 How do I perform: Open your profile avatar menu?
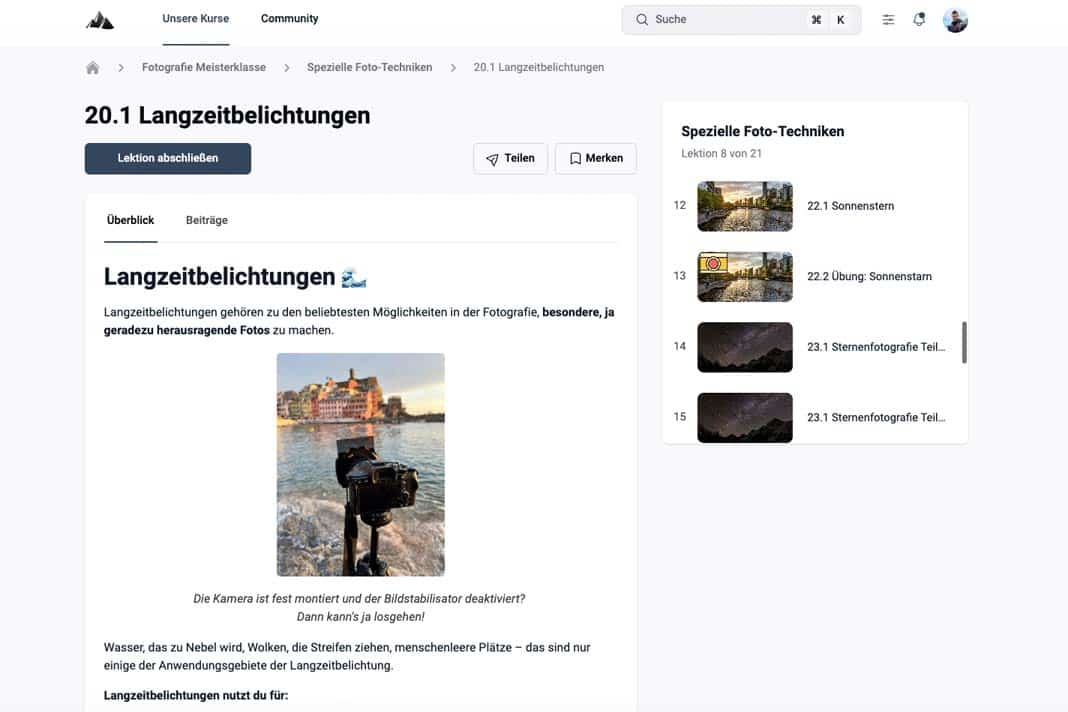955,18
